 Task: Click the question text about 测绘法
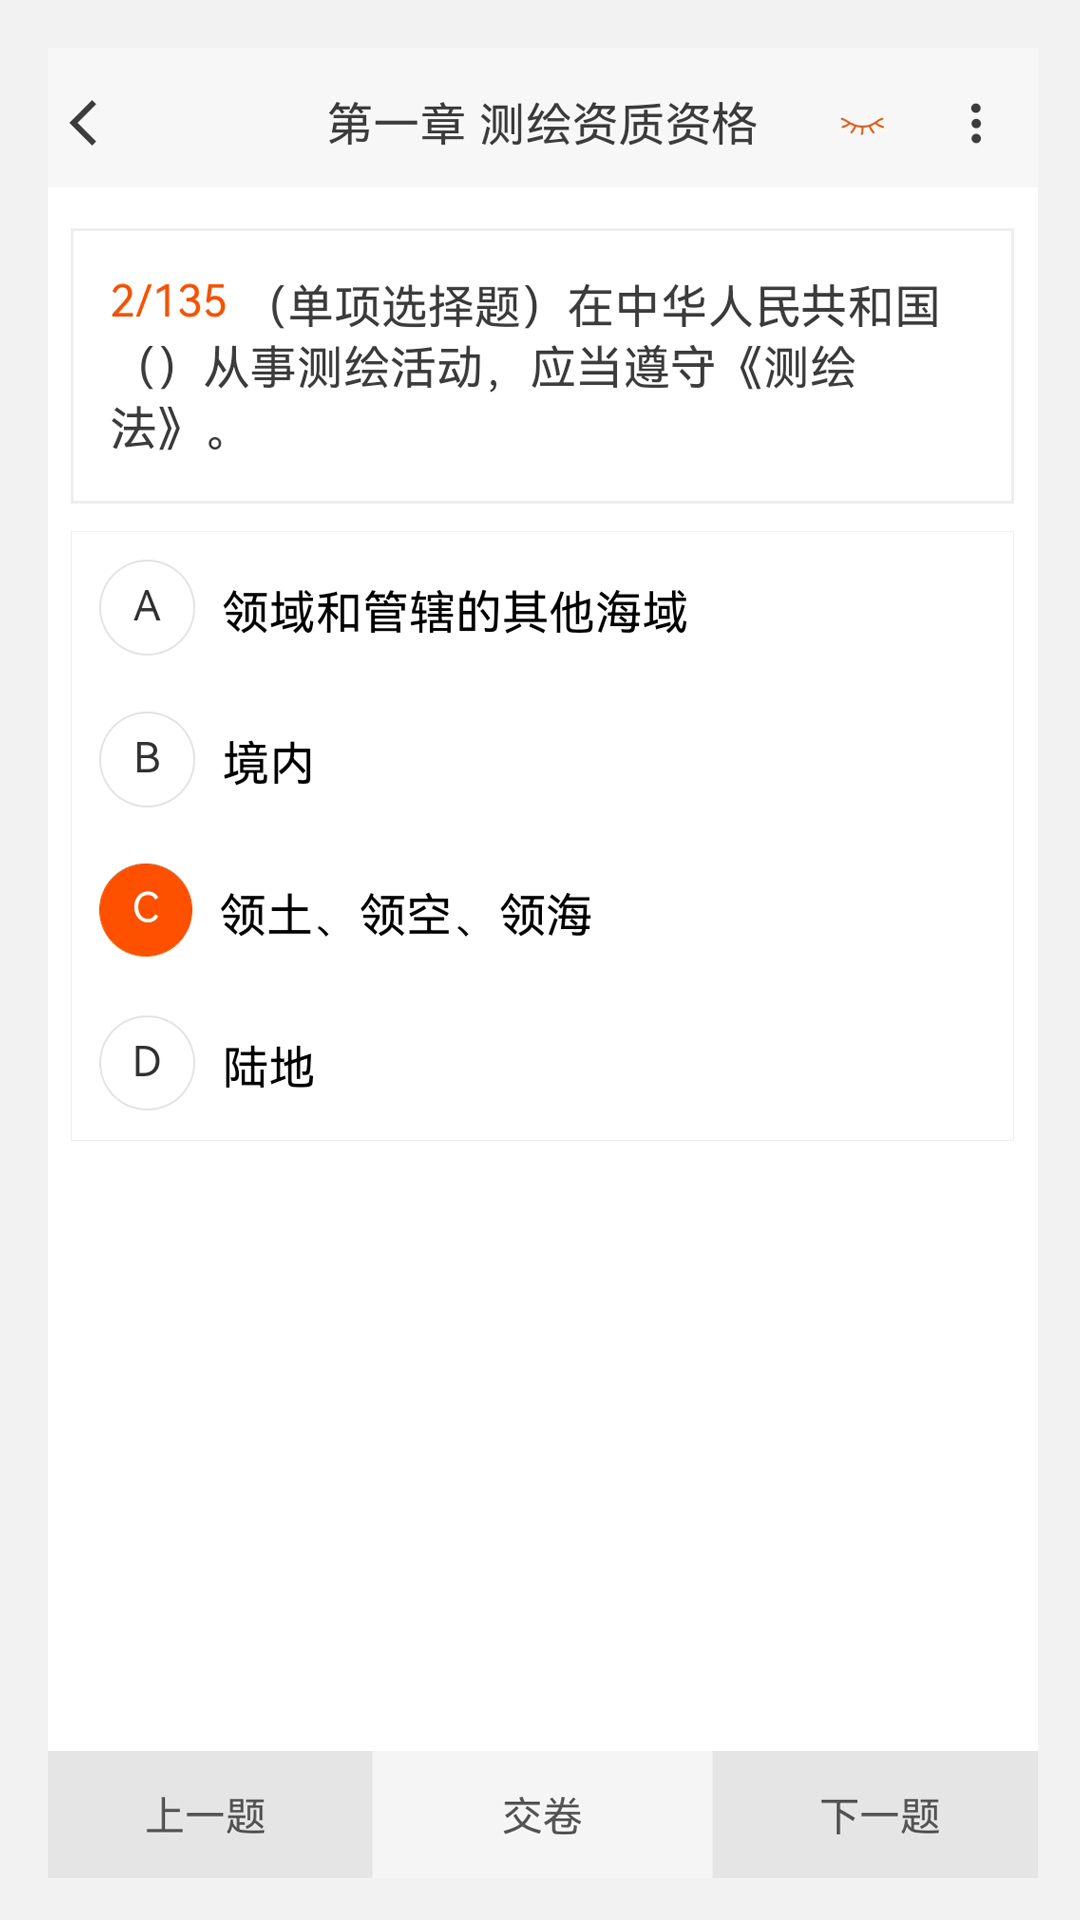[530, 369]
